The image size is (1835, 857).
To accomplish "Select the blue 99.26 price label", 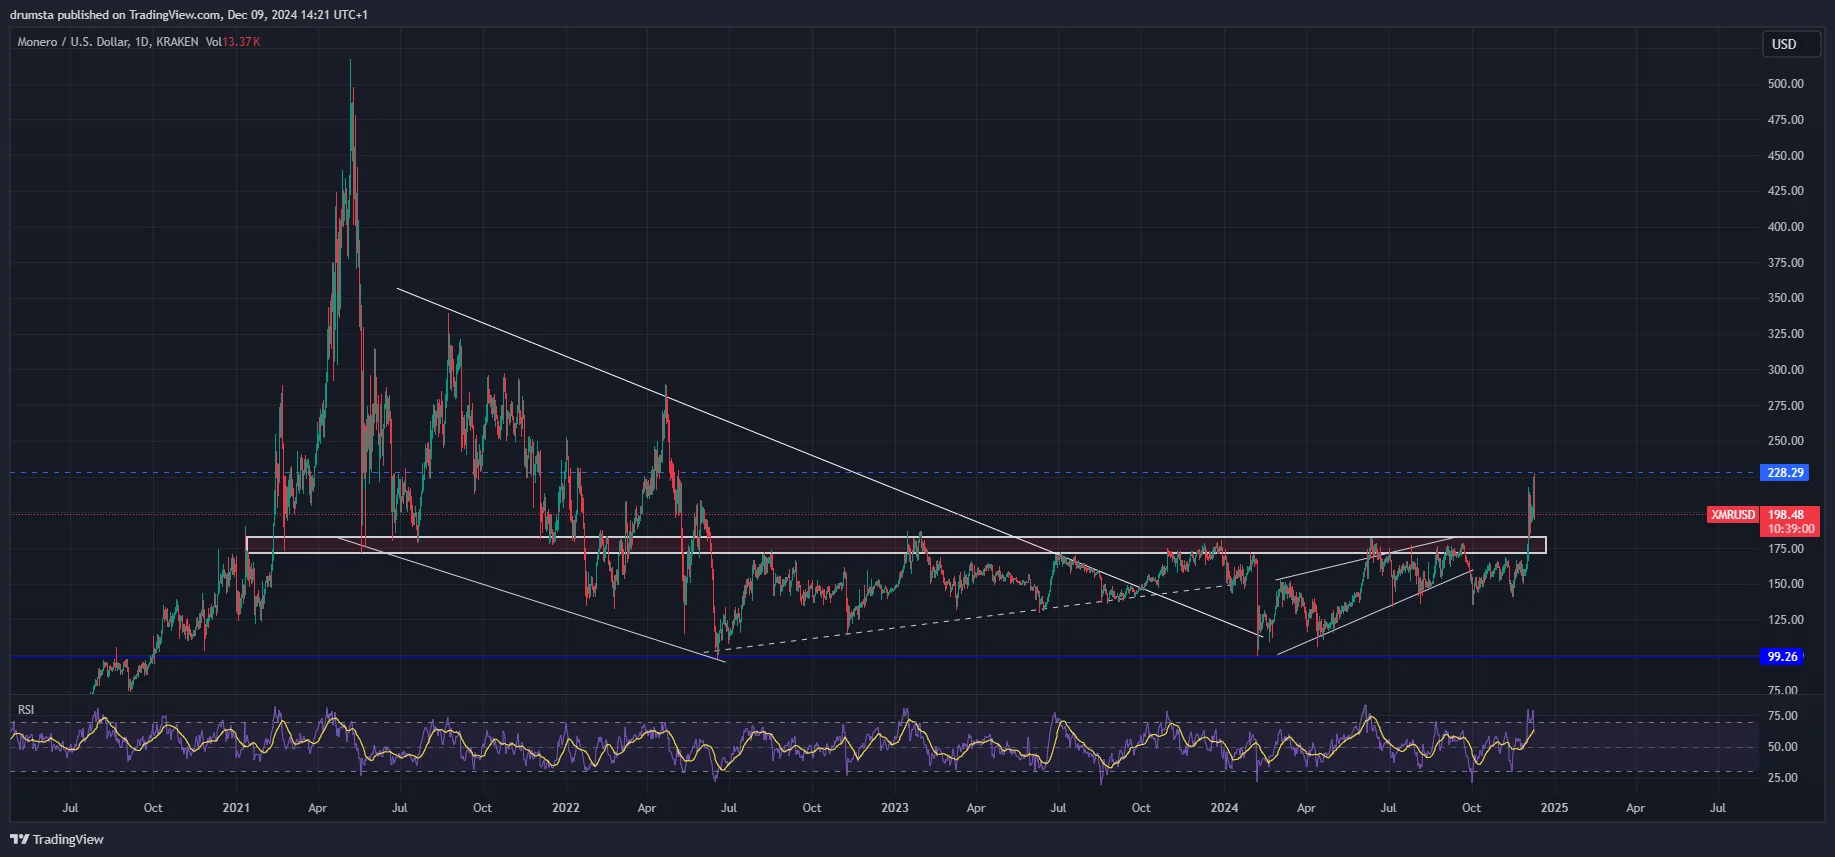I will coord(1782,657).
